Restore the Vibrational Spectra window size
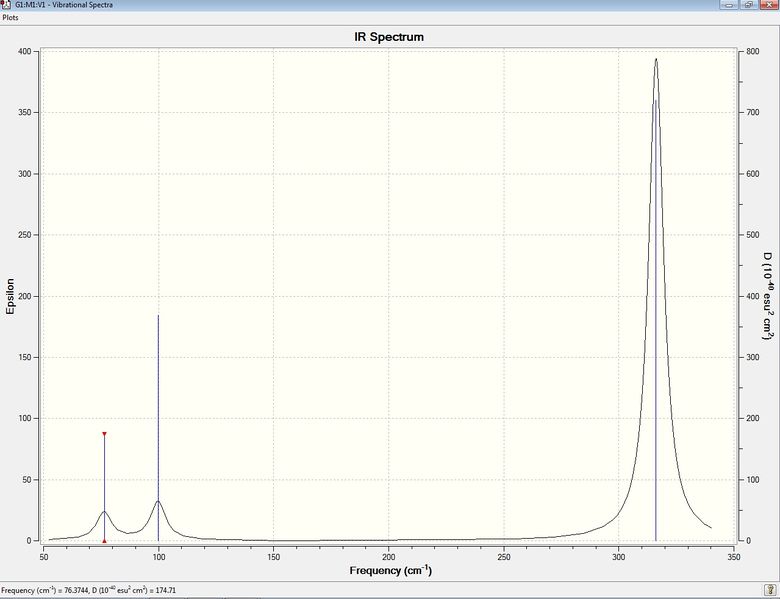The image size is (780, 599). pos(749,4)
